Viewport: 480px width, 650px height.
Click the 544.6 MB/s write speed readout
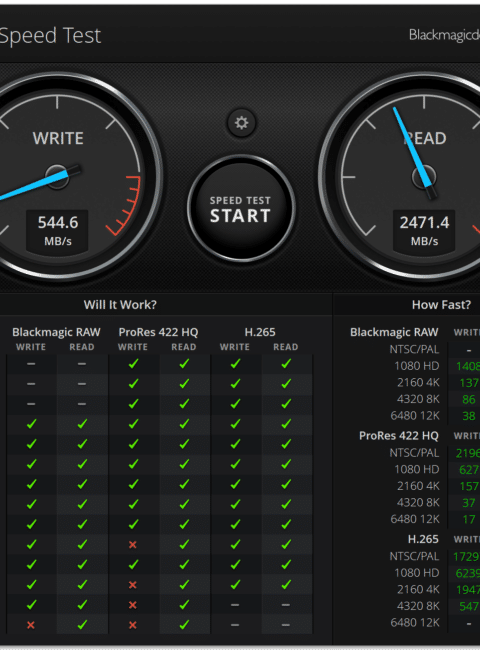[58, 230]
